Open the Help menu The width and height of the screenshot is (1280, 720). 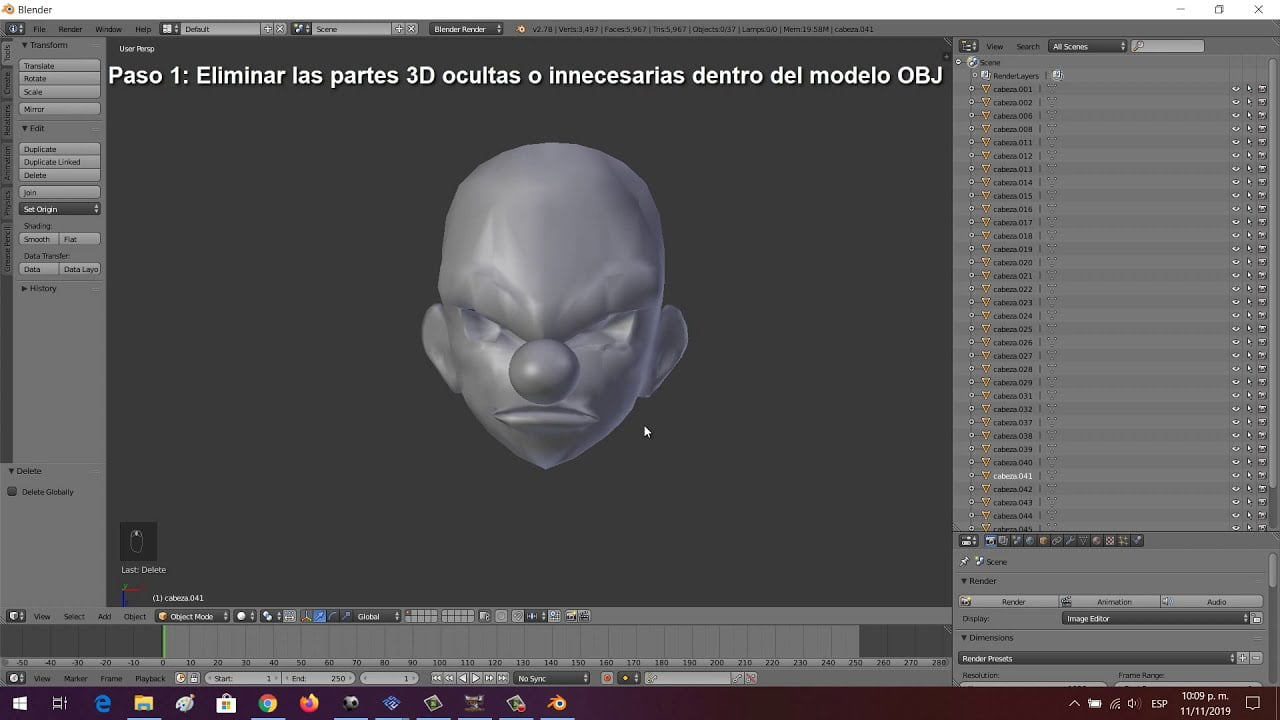click(x=143, y=29)
